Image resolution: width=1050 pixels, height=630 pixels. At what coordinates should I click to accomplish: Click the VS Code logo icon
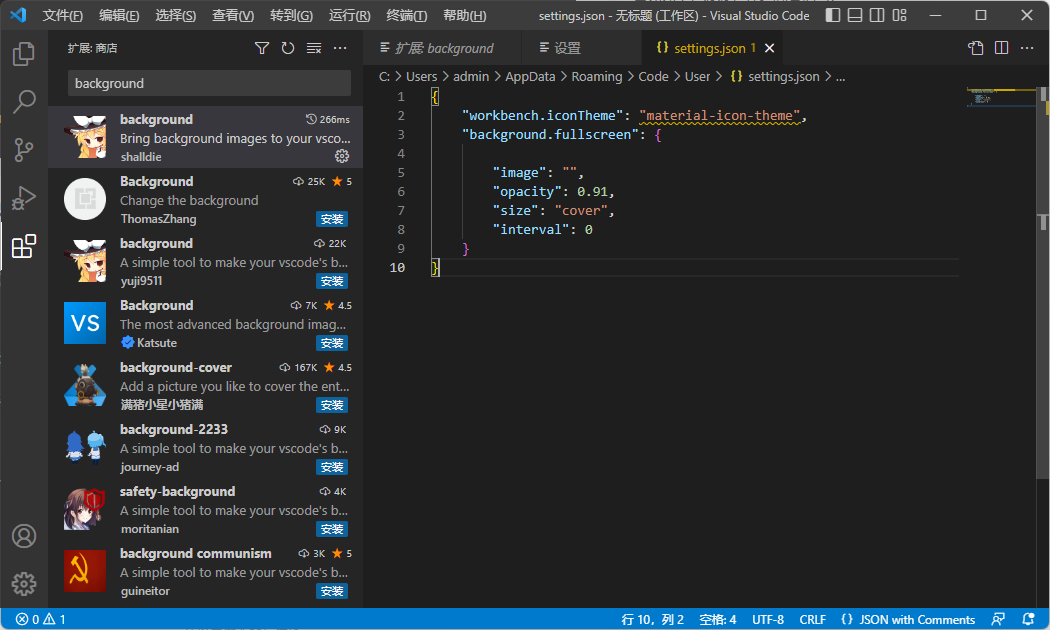click(18, 15)
